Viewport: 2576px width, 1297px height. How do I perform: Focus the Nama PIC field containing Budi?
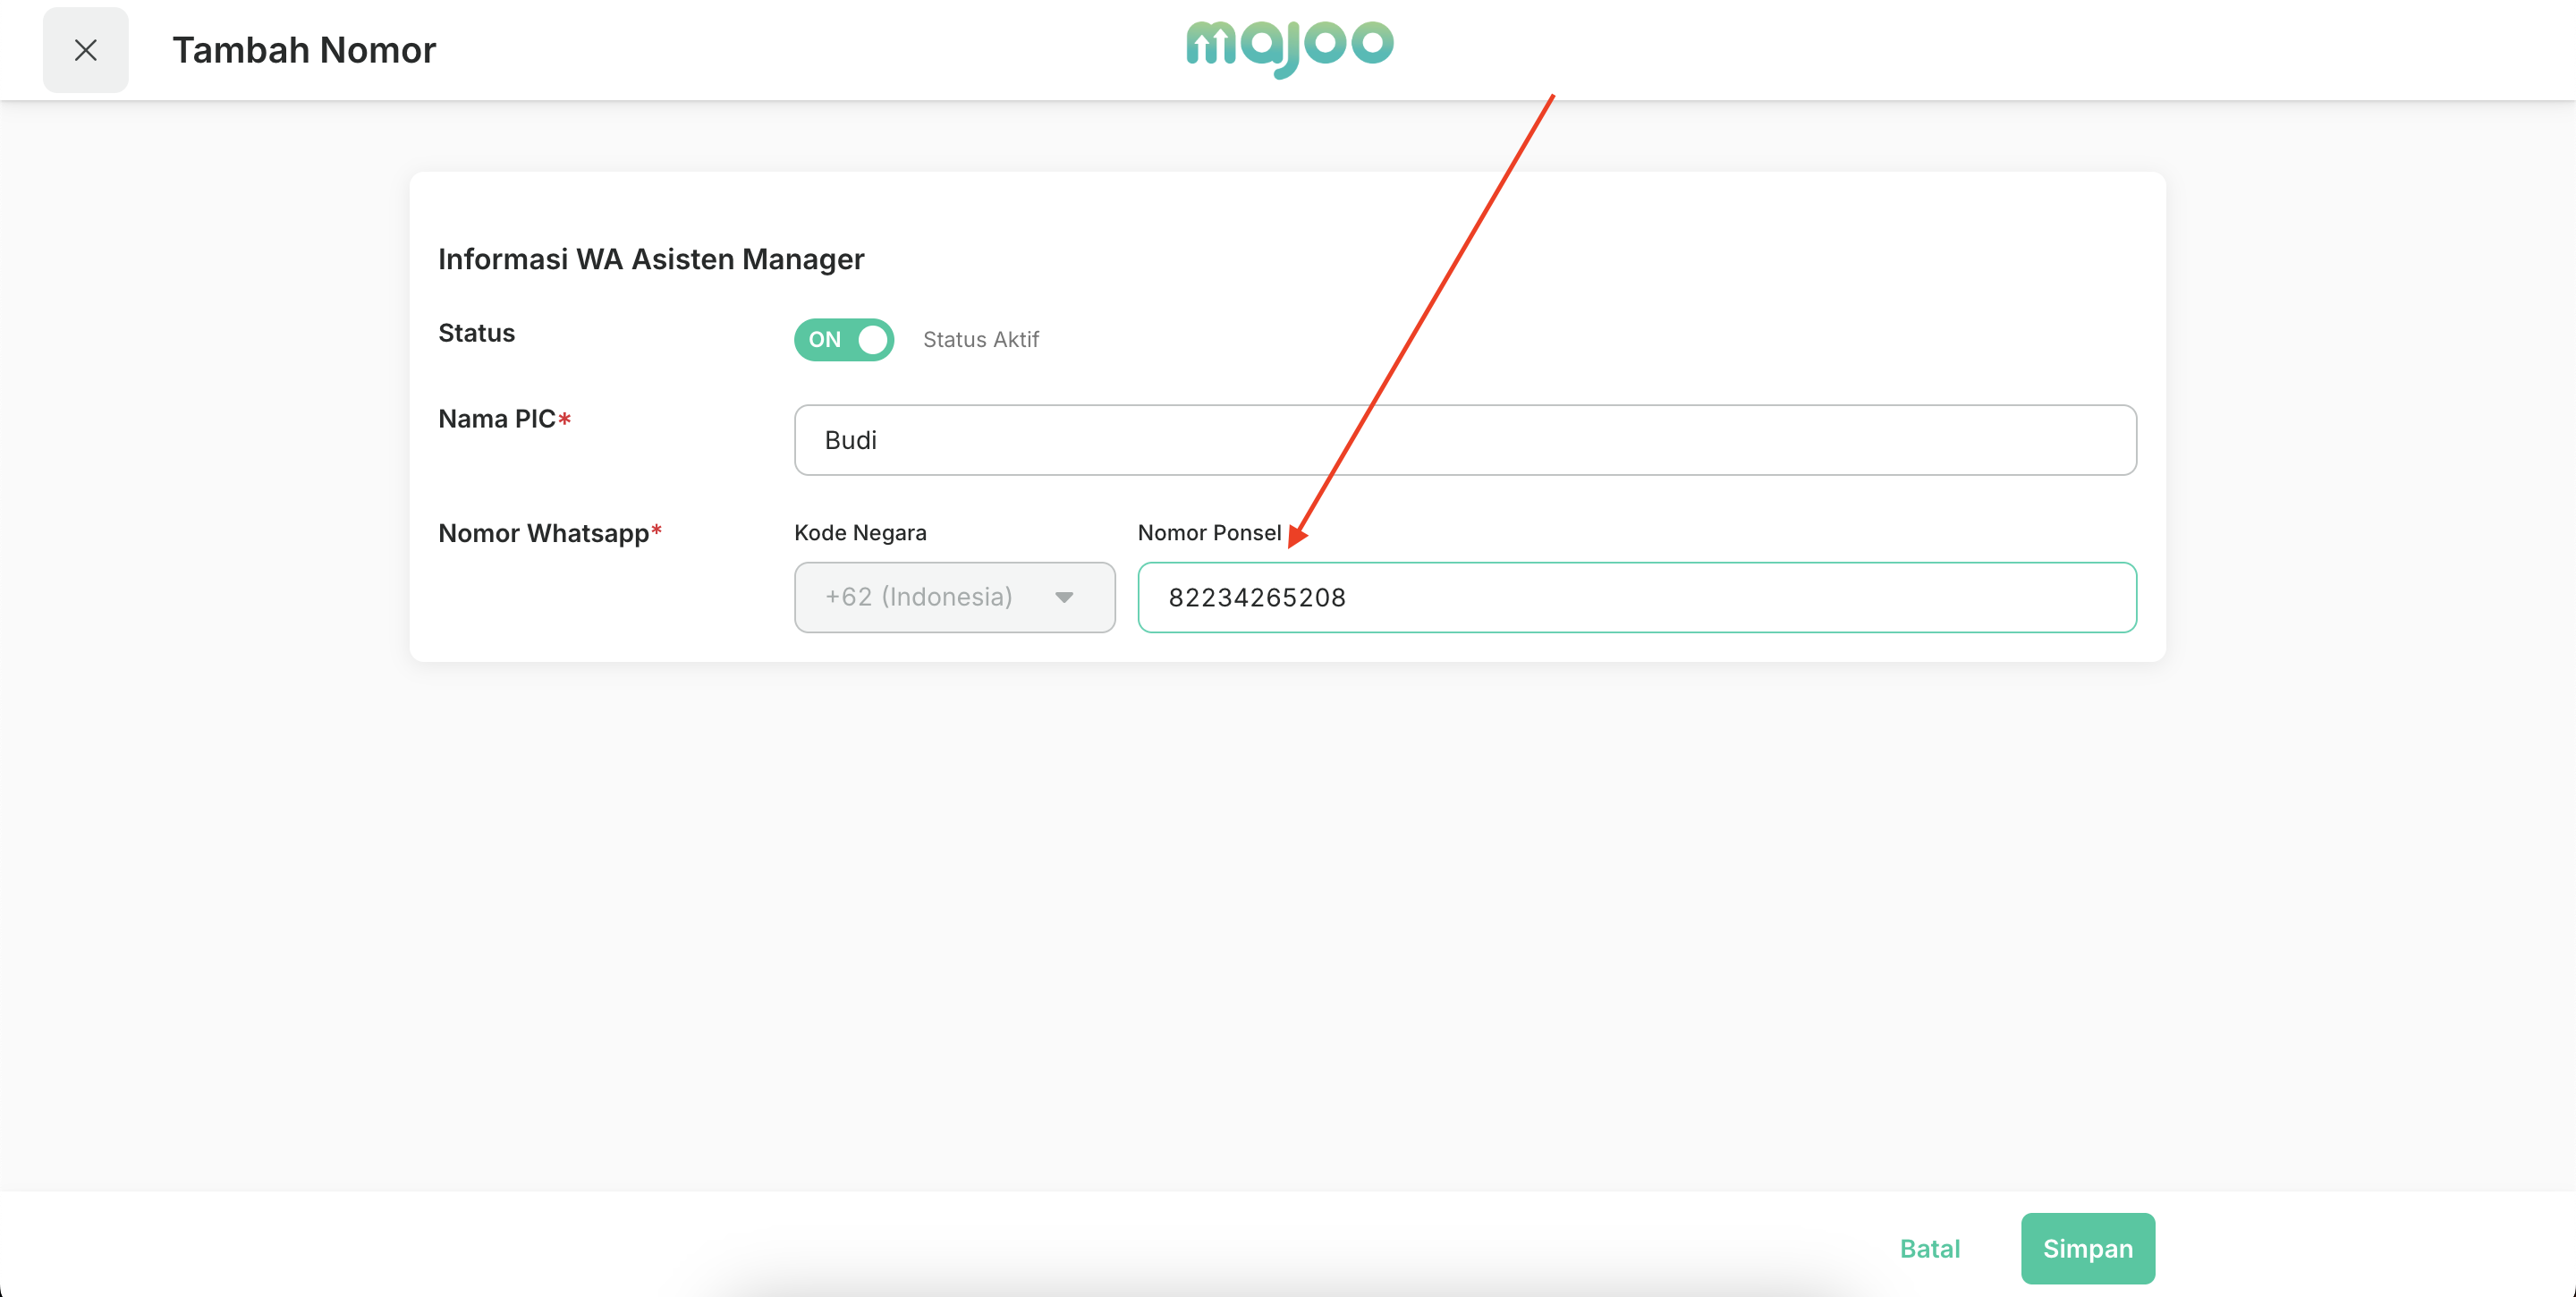(x=1464, y=440)
